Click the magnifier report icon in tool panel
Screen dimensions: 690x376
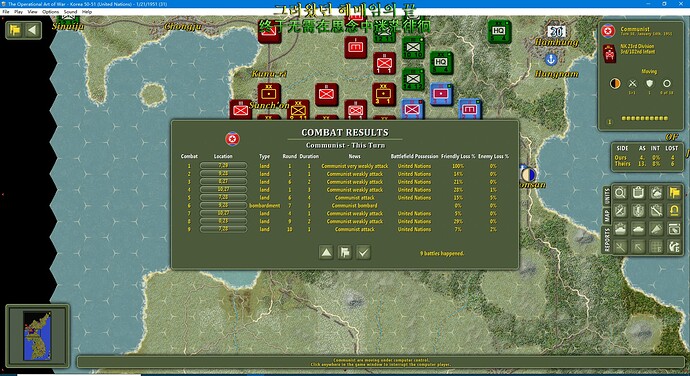(620, 193)
